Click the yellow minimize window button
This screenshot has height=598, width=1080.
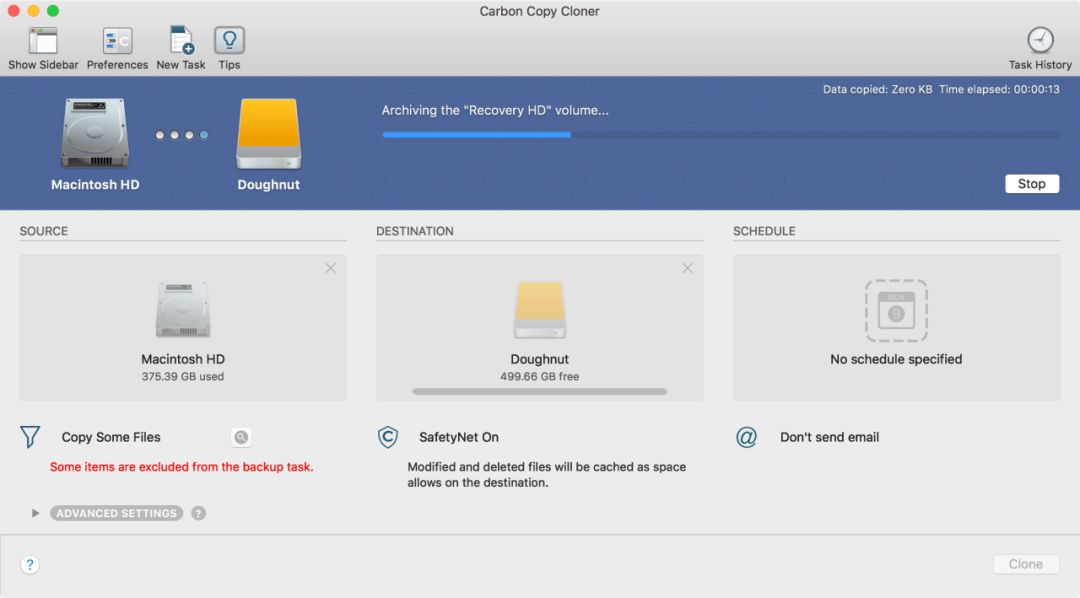coord(33,11)
